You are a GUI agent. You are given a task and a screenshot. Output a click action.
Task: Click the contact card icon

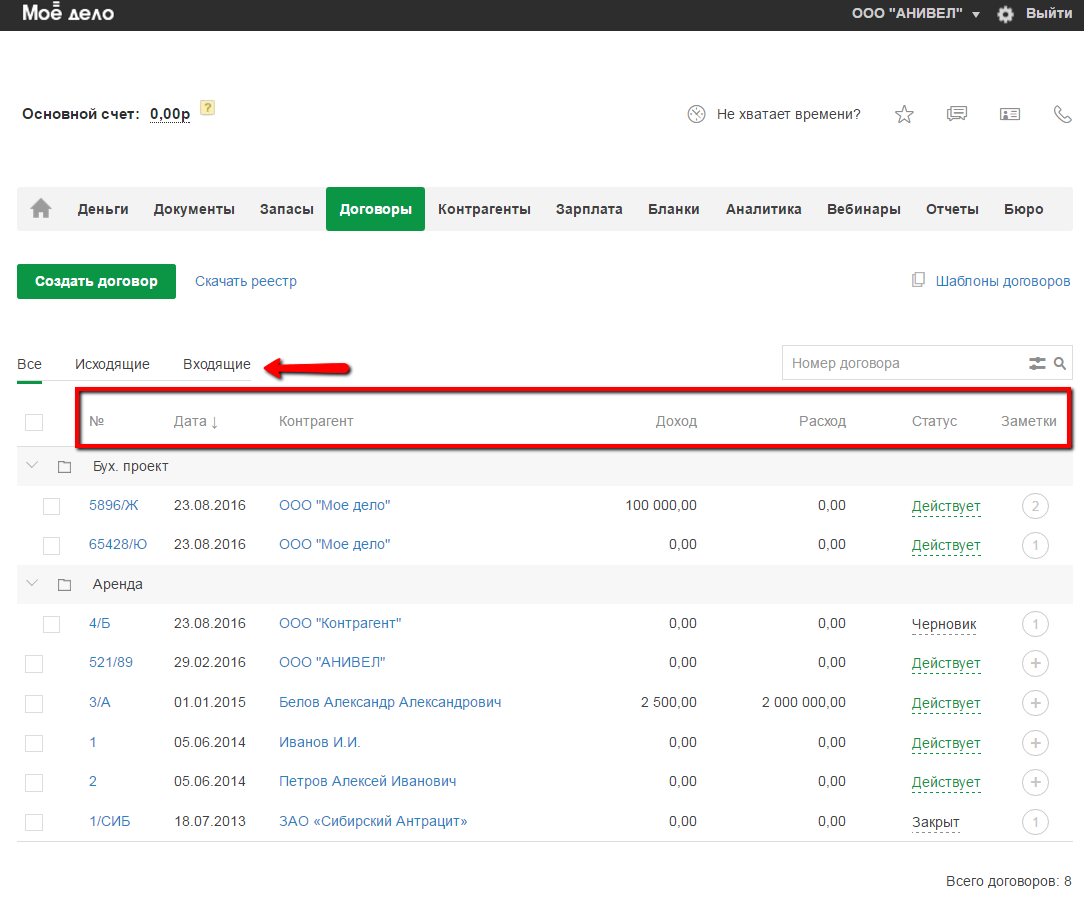(x=1010, y=114)
